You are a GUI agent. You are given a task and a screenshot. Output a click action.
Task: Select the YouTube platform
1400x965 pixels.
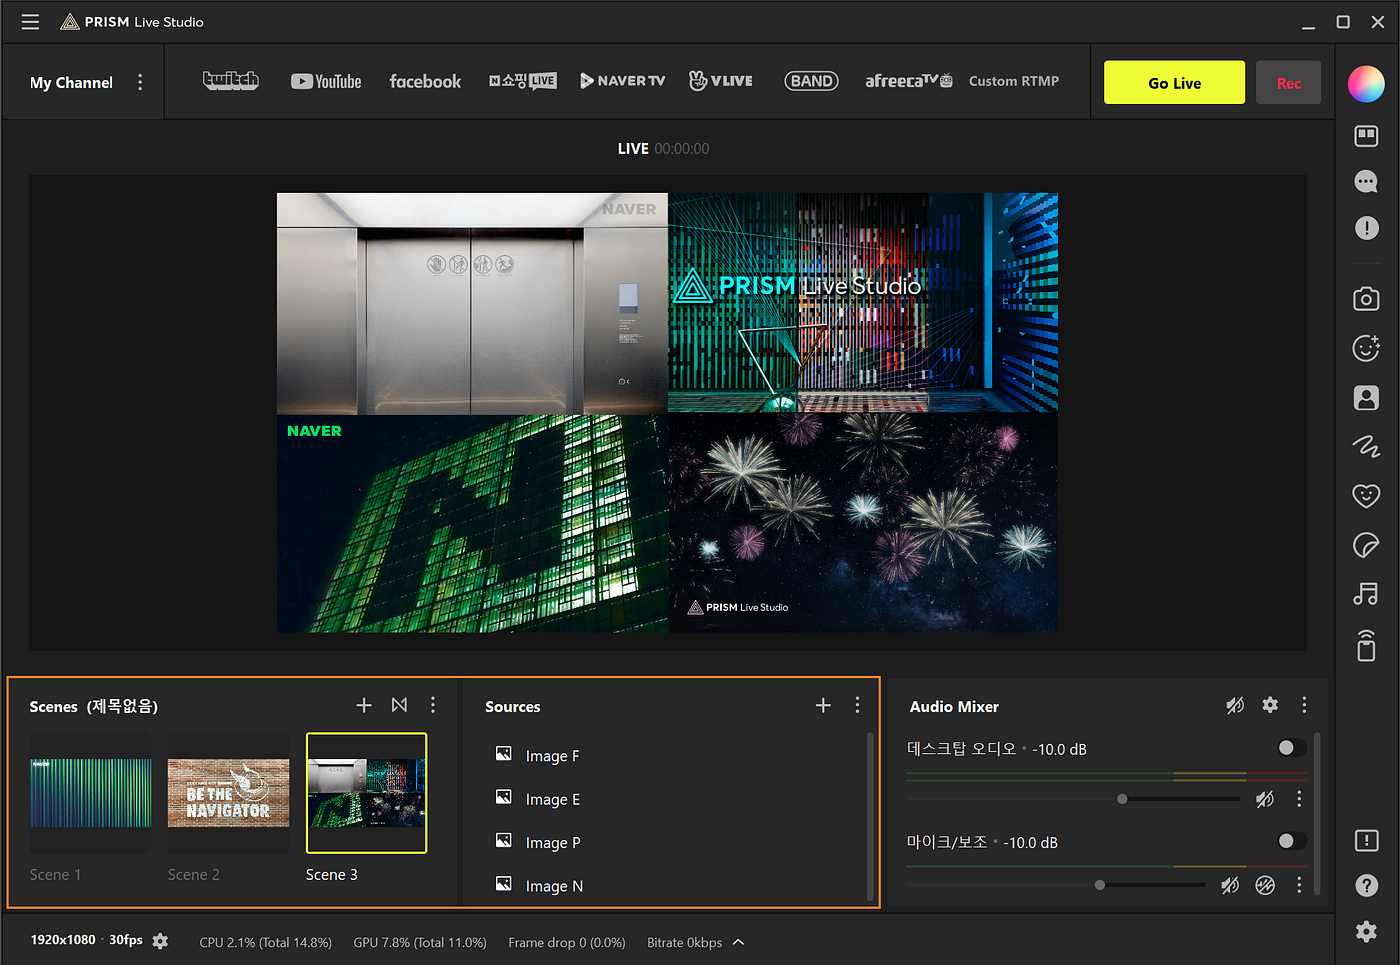(x=326, y=82)
